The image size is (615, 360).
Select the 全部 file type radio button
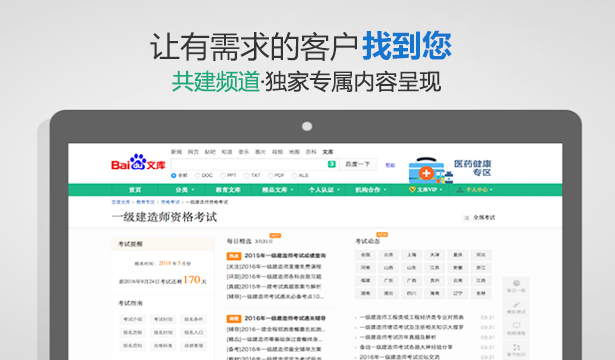tap(174, 176)
